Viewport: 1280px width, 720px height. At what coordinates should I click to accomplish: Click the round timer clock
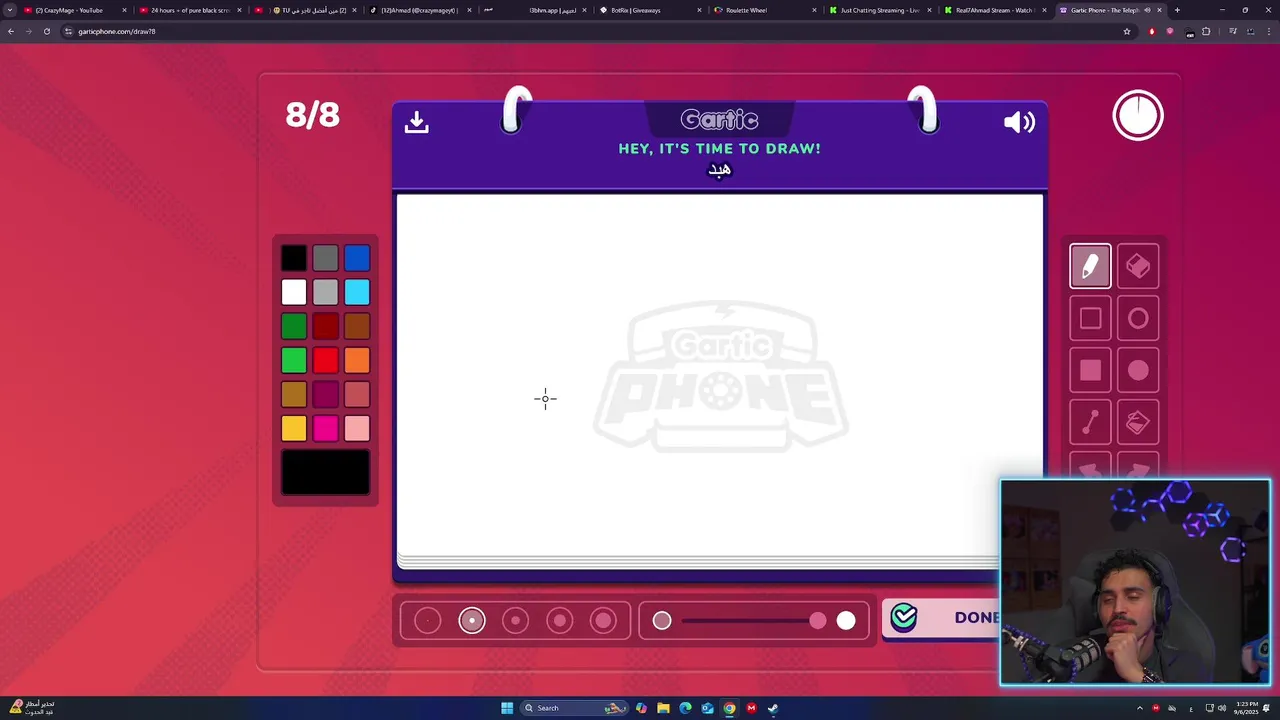1138,116
